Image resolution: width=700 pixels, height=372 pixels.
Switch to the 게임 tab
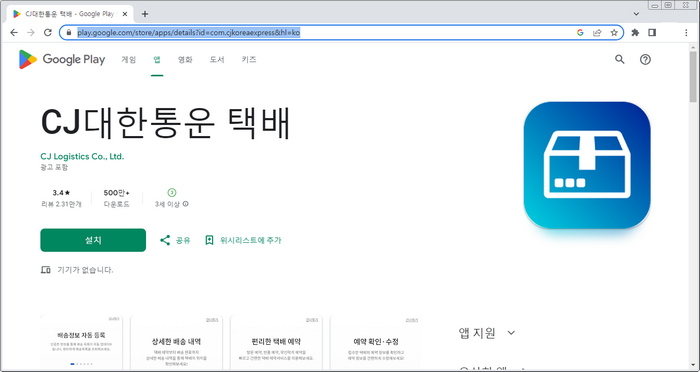point(129,59)
